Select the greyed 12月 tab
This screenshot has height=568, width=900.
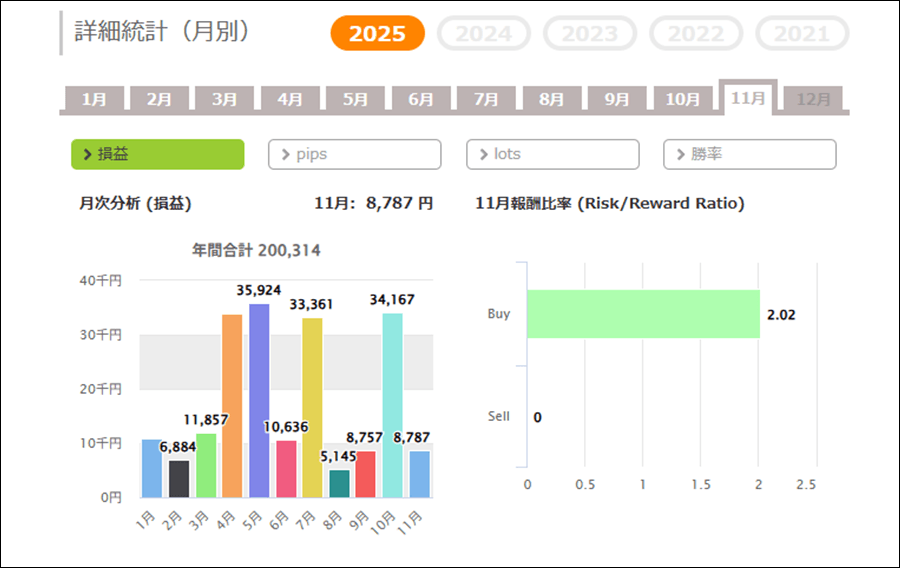pyautogui.click(x=813, y=99)
